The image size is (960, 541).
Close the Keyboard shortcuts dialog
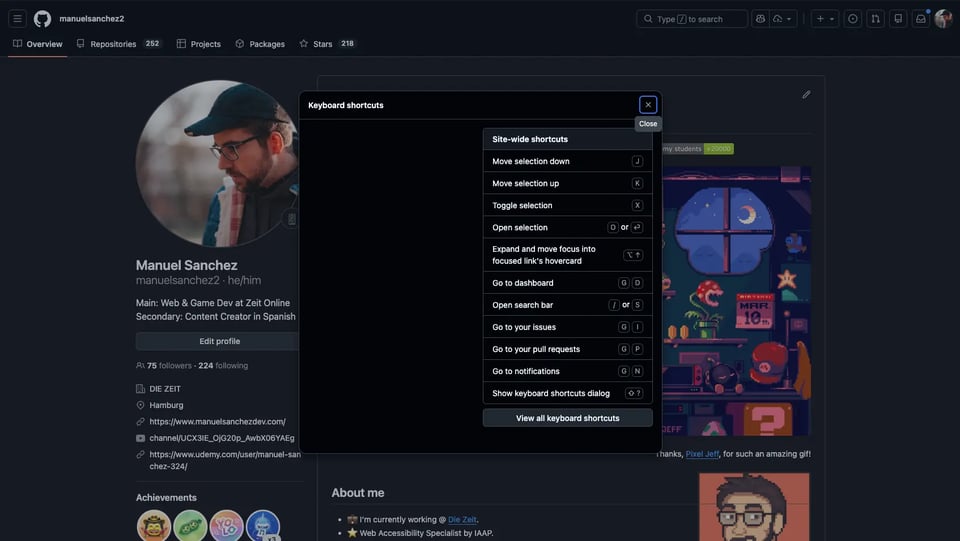pyautogui.click(x=648, y=105)
